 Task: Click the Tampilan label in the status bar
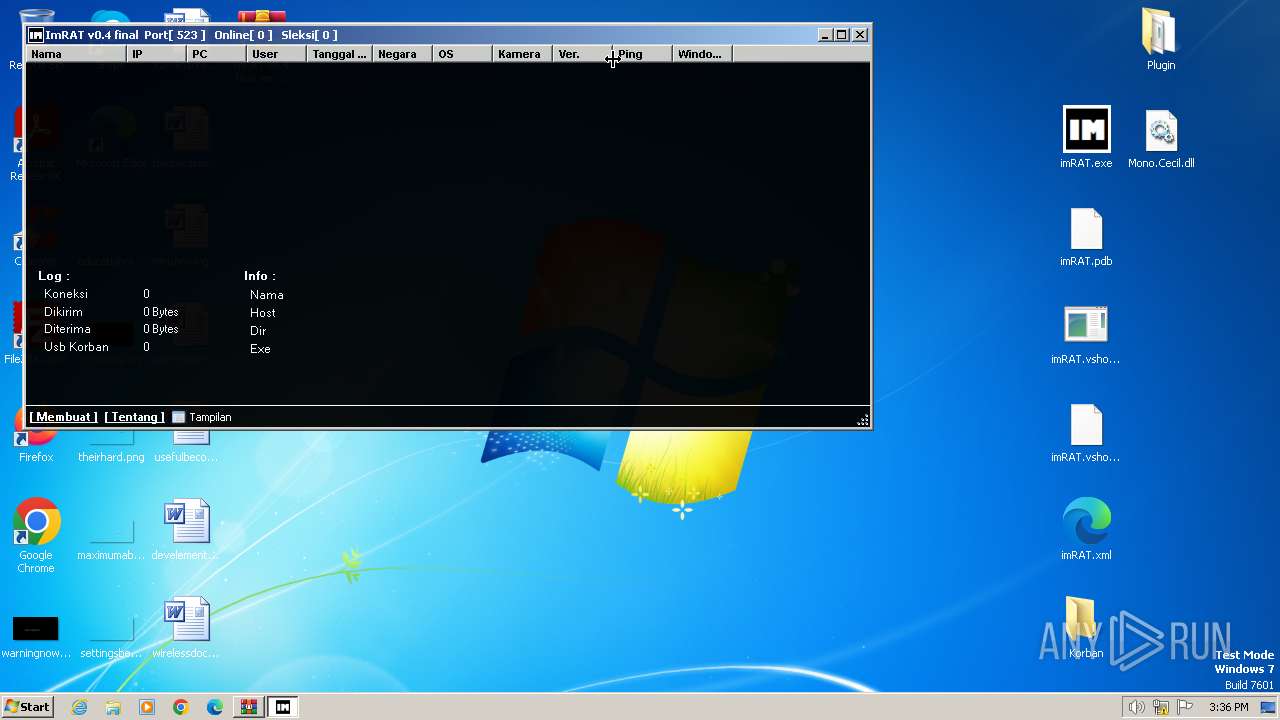point(210,417)
